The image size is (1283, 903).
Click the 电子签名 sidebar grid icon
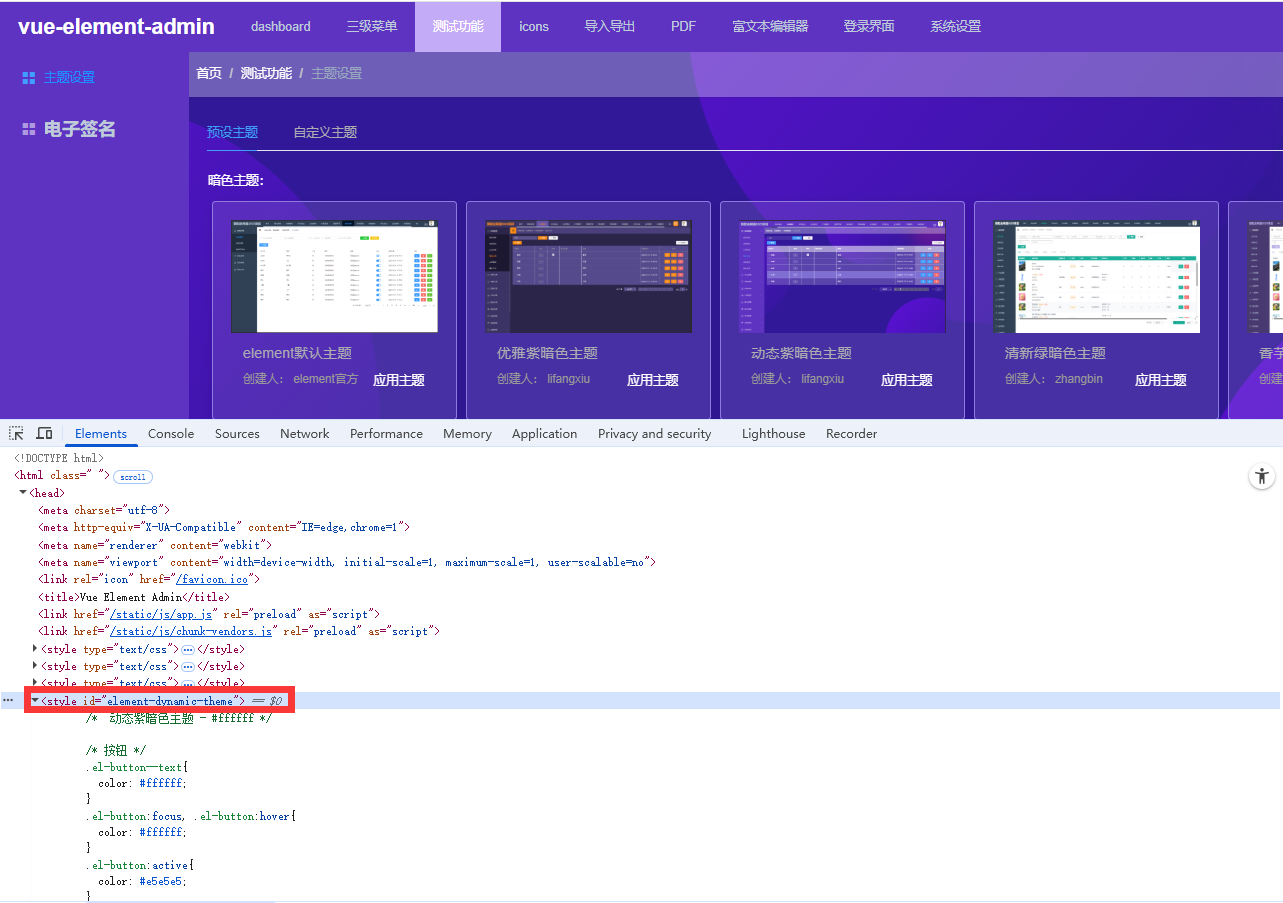(x=27, y=128)
